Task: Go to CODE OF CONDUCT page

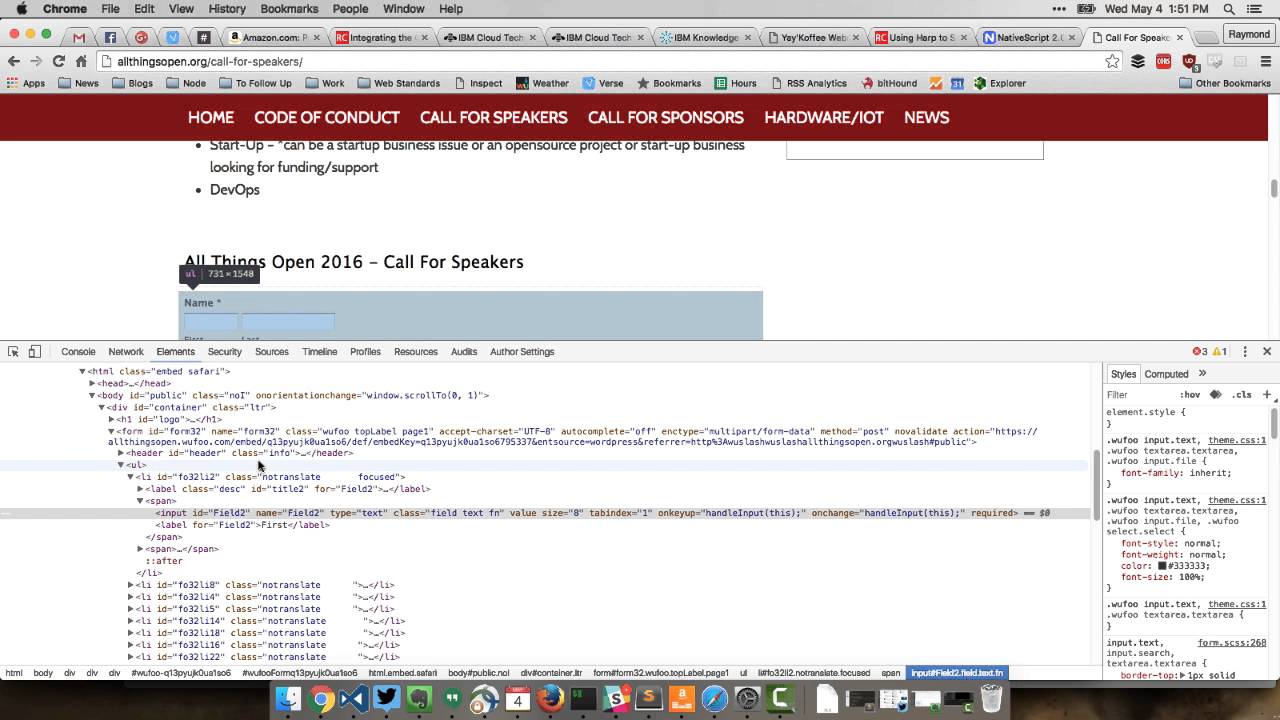Action: (327, 117)
